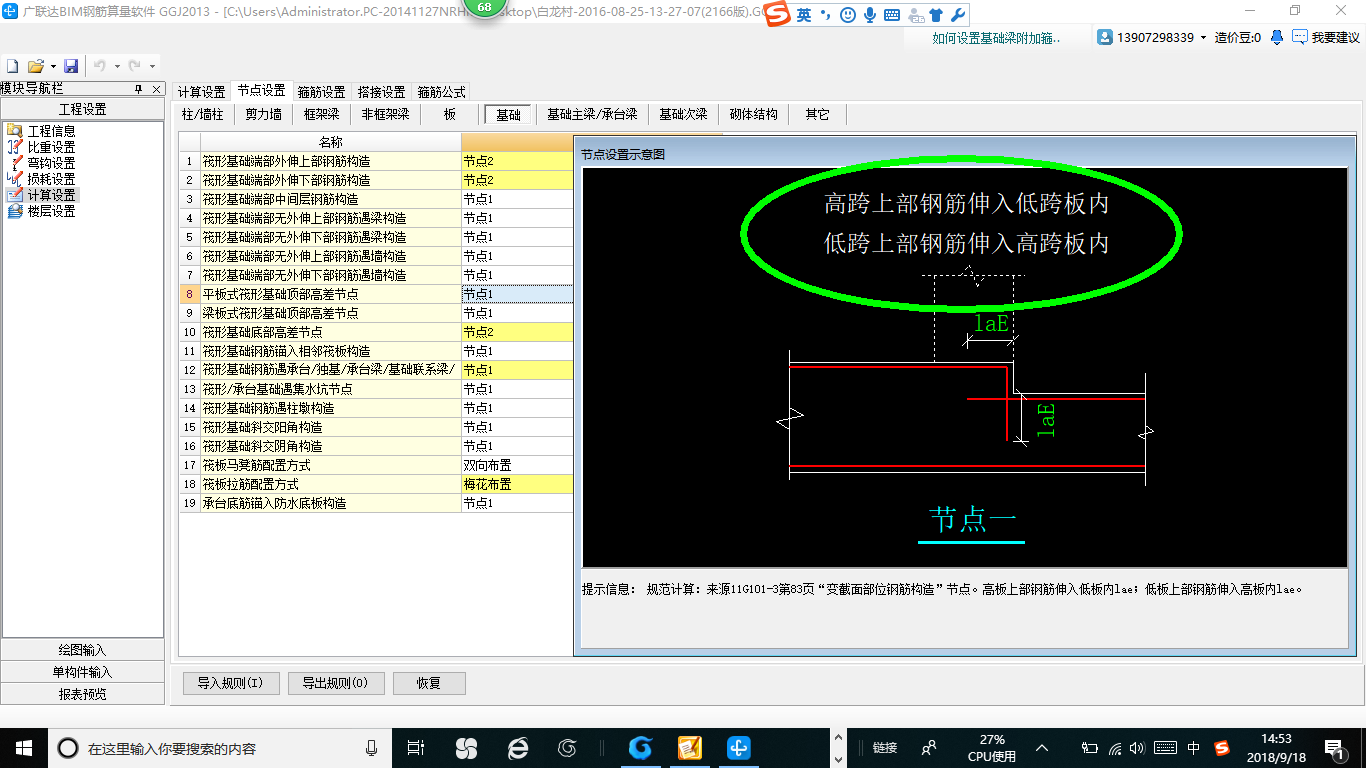
Task: Select the 柱/墙柱 component category
Action: [x=203, y=115]
